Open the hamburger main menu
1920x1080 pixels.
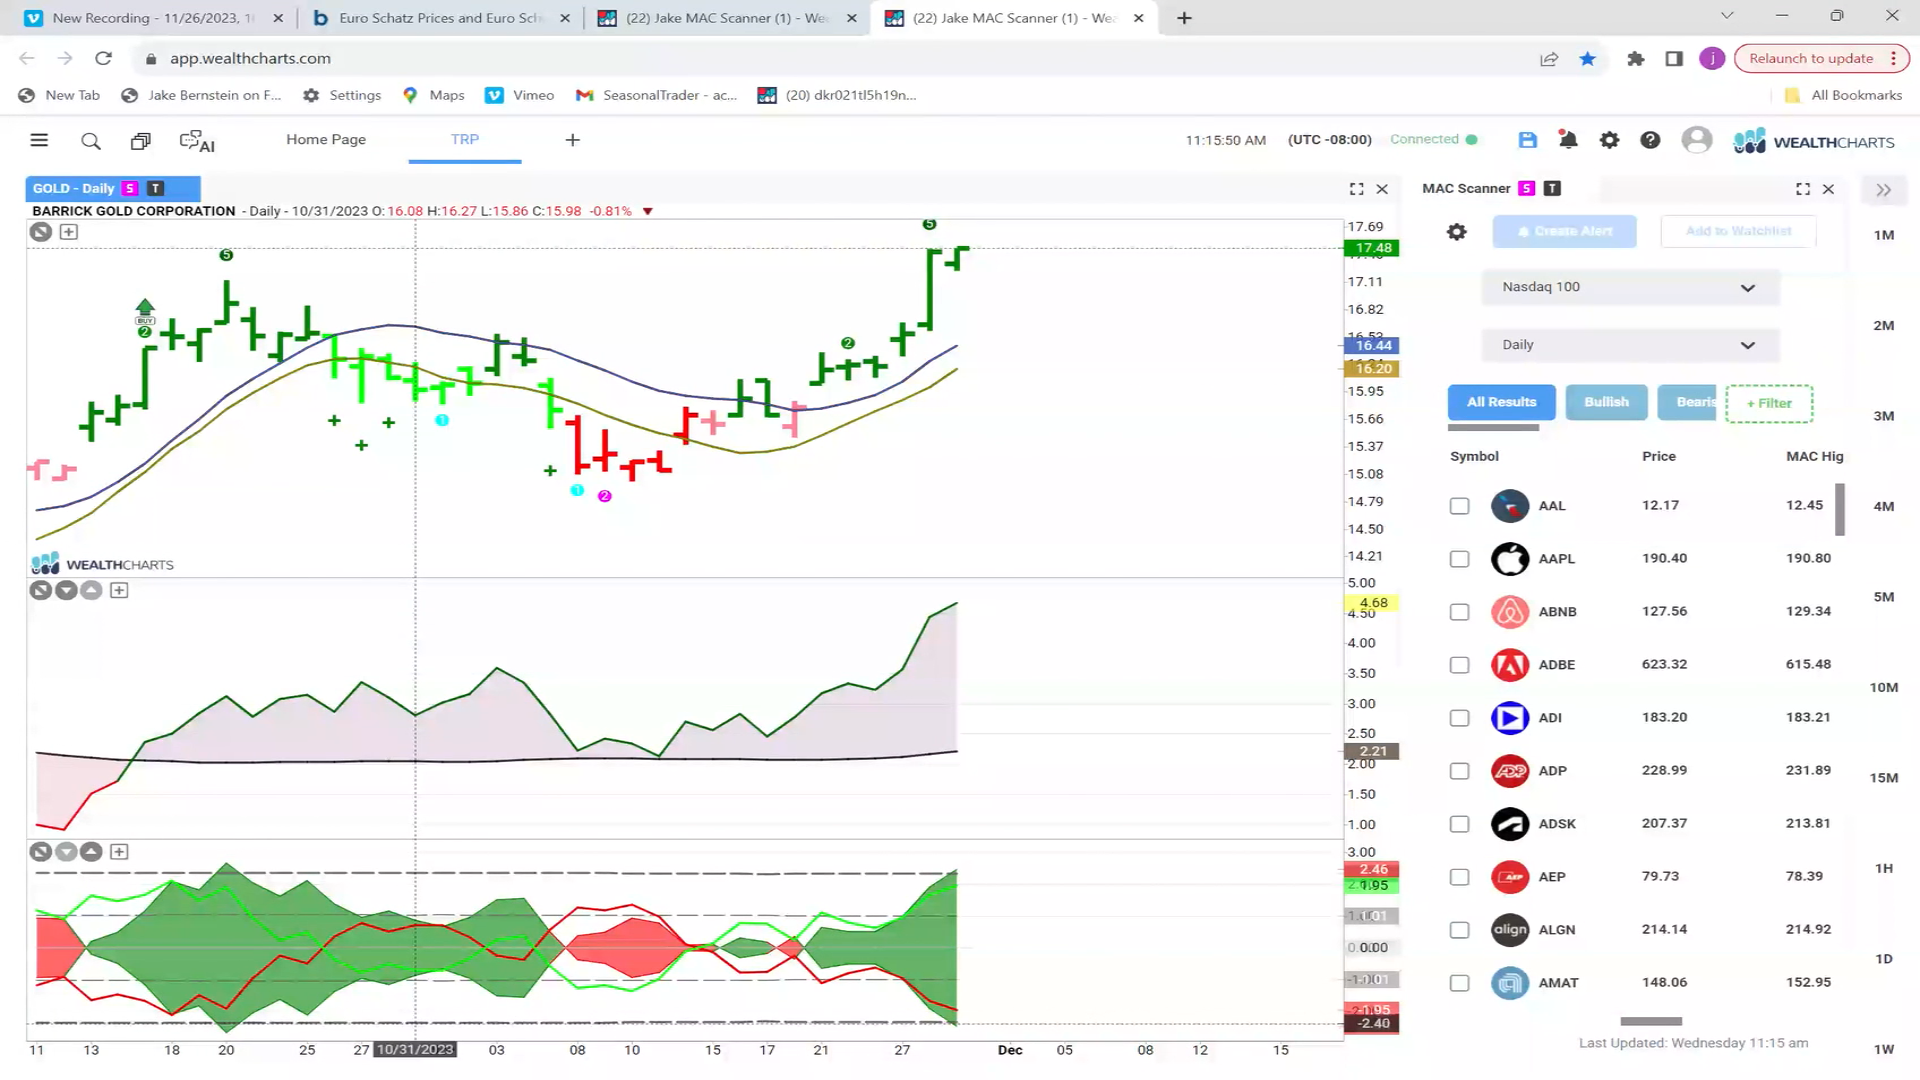click(x=39, y=140)
